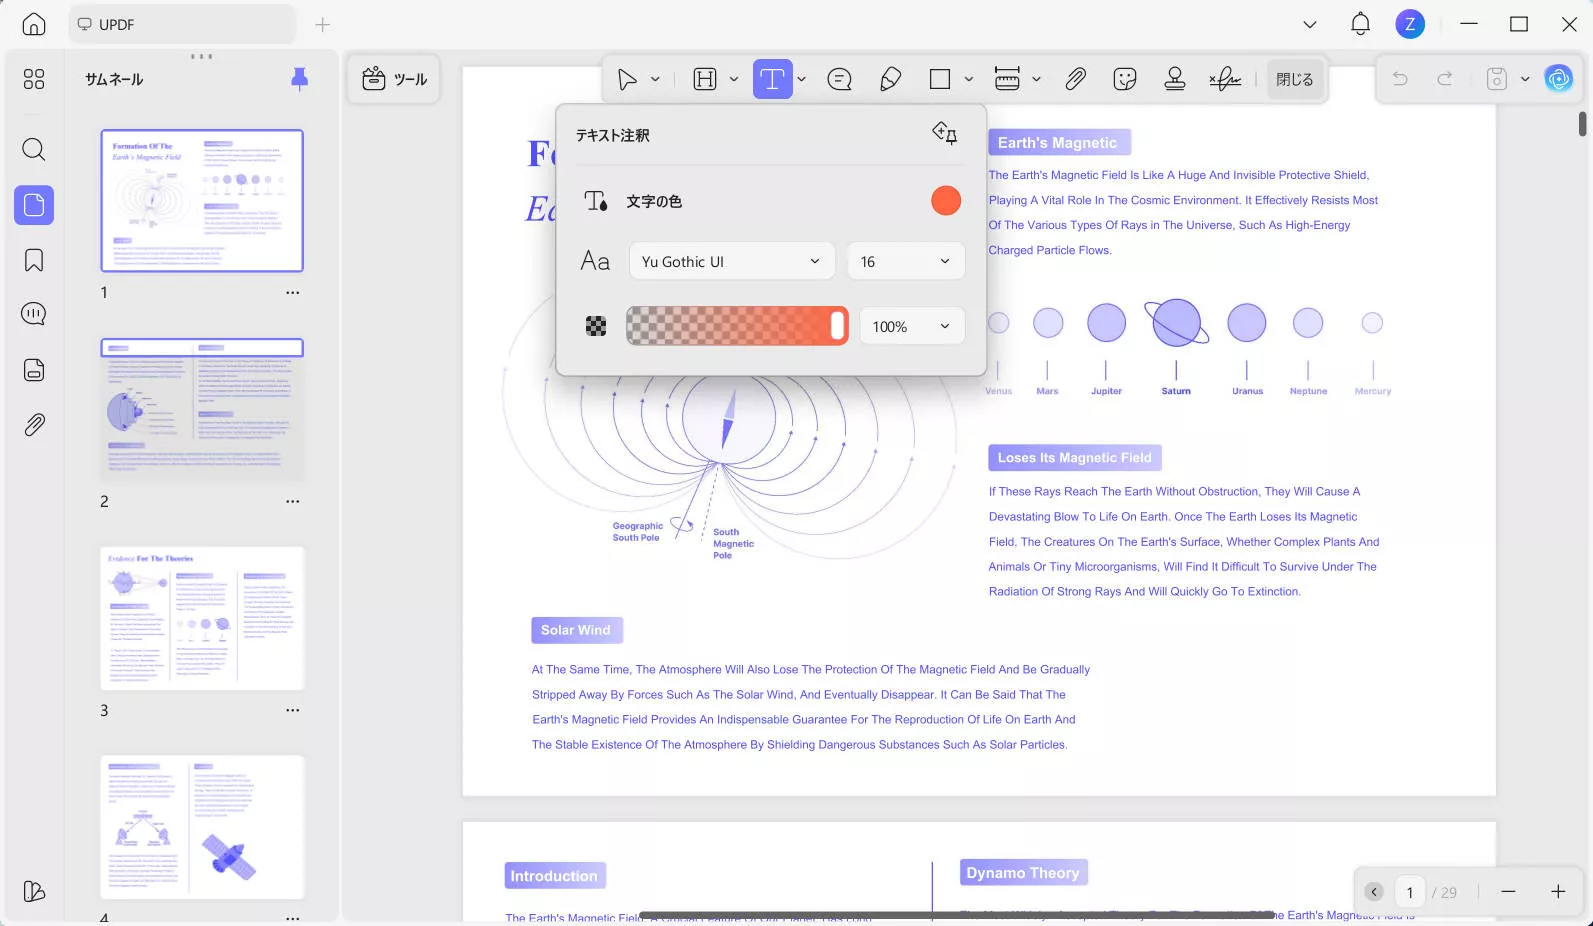Image resolution: width=1593 pixels, height=926 pixels.
Task: Open the UPDF bottom sidebar icon
Action: (34, 891)
